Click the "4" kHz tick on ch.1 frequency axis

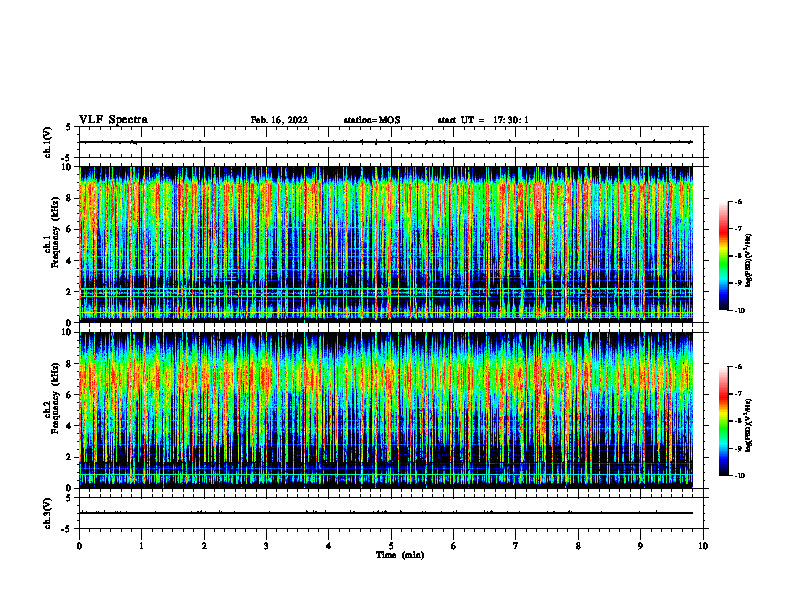click(70, 261)
